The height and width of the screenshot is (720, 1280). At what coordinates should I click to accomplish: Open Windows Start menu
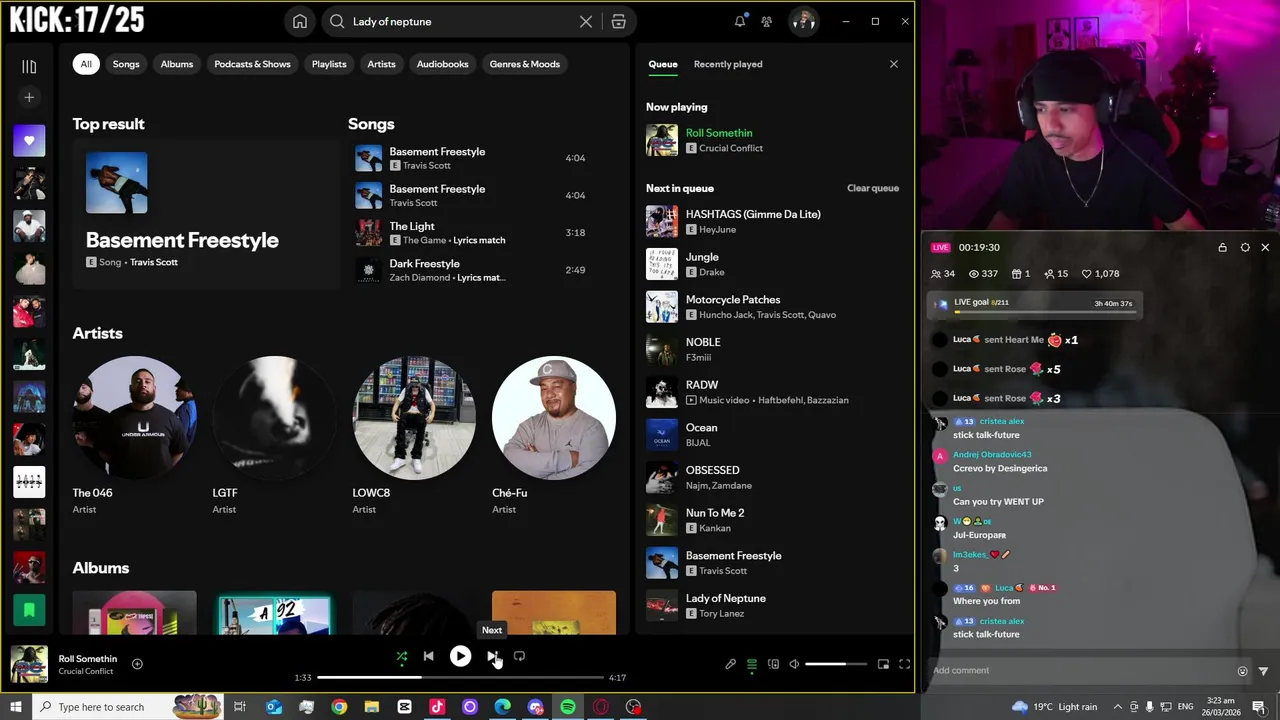pos(15,707)
